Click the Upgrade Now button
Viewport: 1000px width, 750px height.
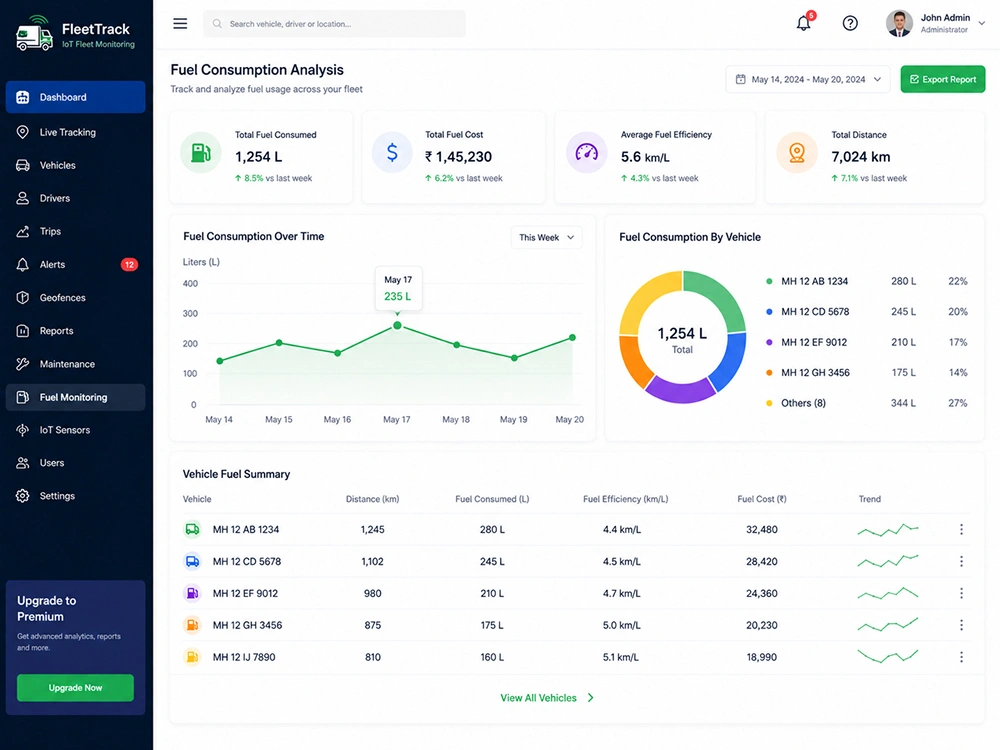pyautogui.click(x=75, y=688)
